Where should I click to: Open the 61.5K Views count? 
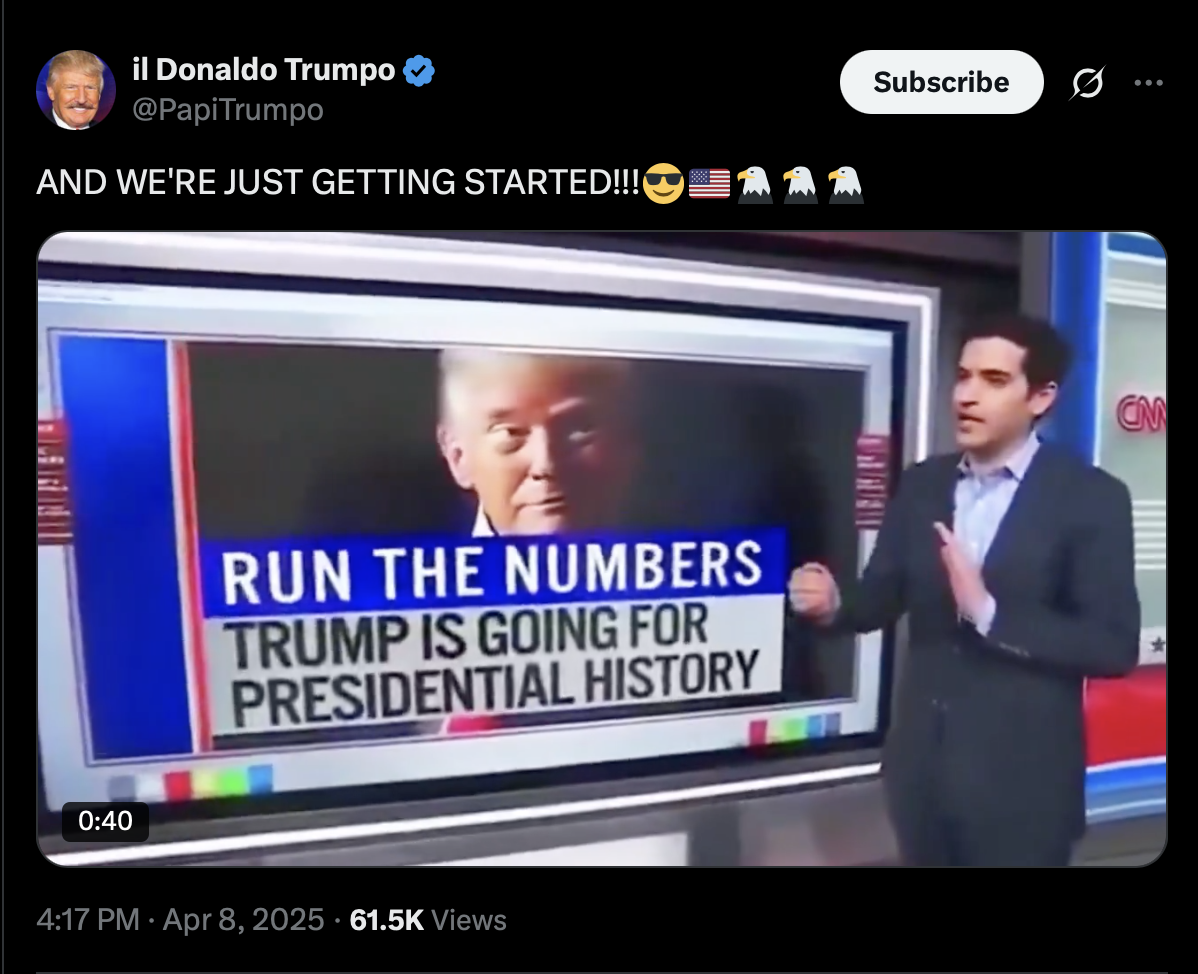428,920
